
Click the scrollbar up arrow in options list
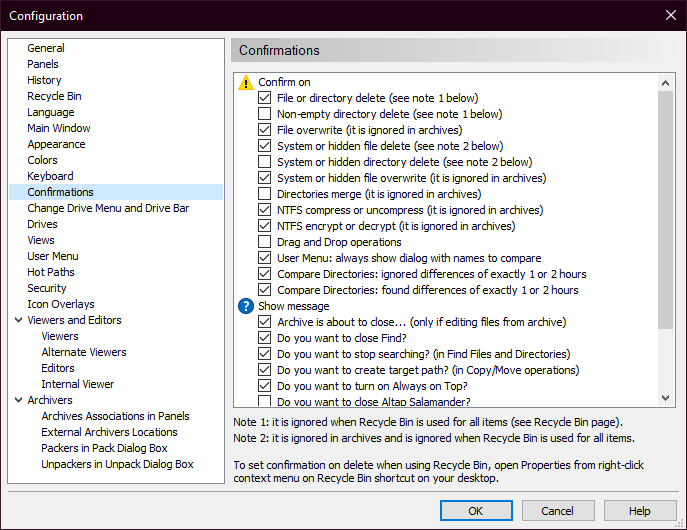pyautogui.click(x=667, y=81)
